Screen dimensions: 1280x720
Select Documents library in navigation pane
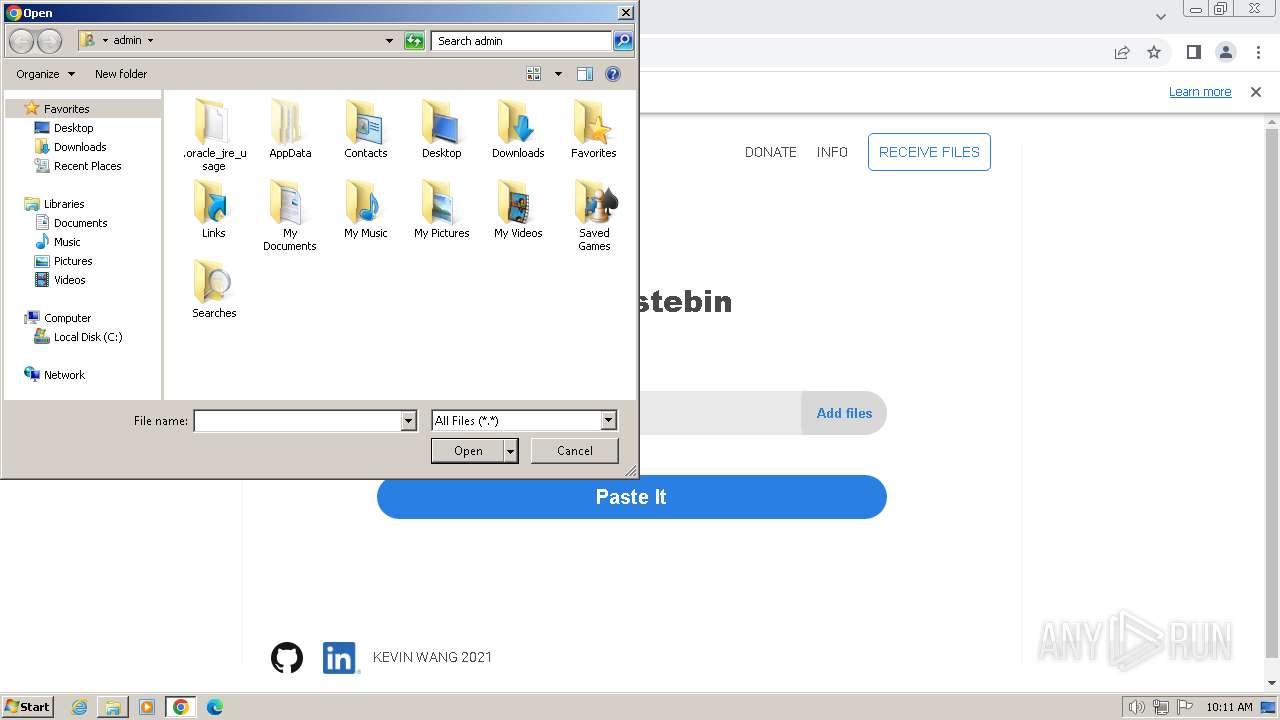pos(80,223)
